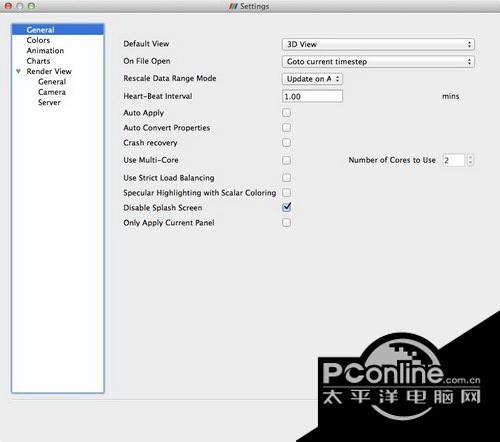Enable Auto Convert Properties checkbox
Image resolution: width=500 pixels, height=442 pixels.
pyautogui.click(x=286, y=128)
